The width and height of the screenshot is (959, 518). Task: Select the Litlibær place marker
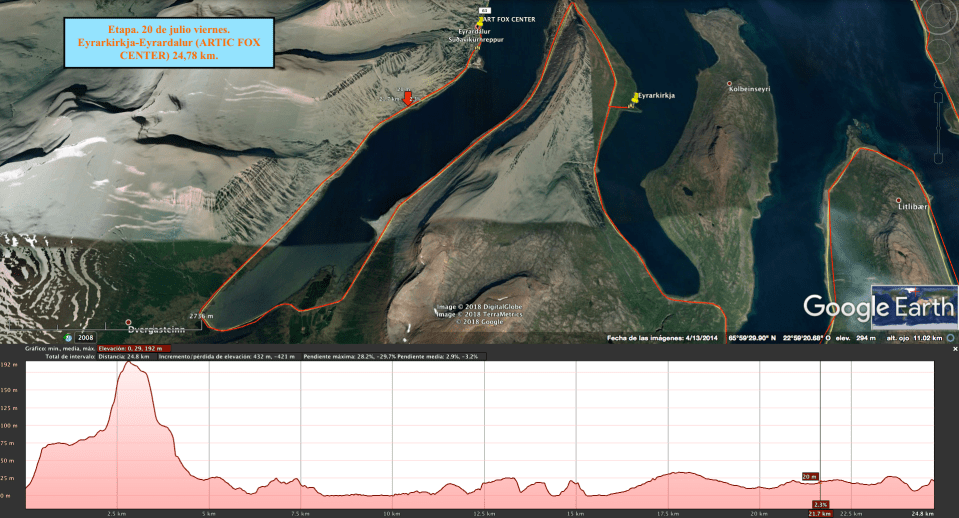pyautogui.click(x=899, y=201)
